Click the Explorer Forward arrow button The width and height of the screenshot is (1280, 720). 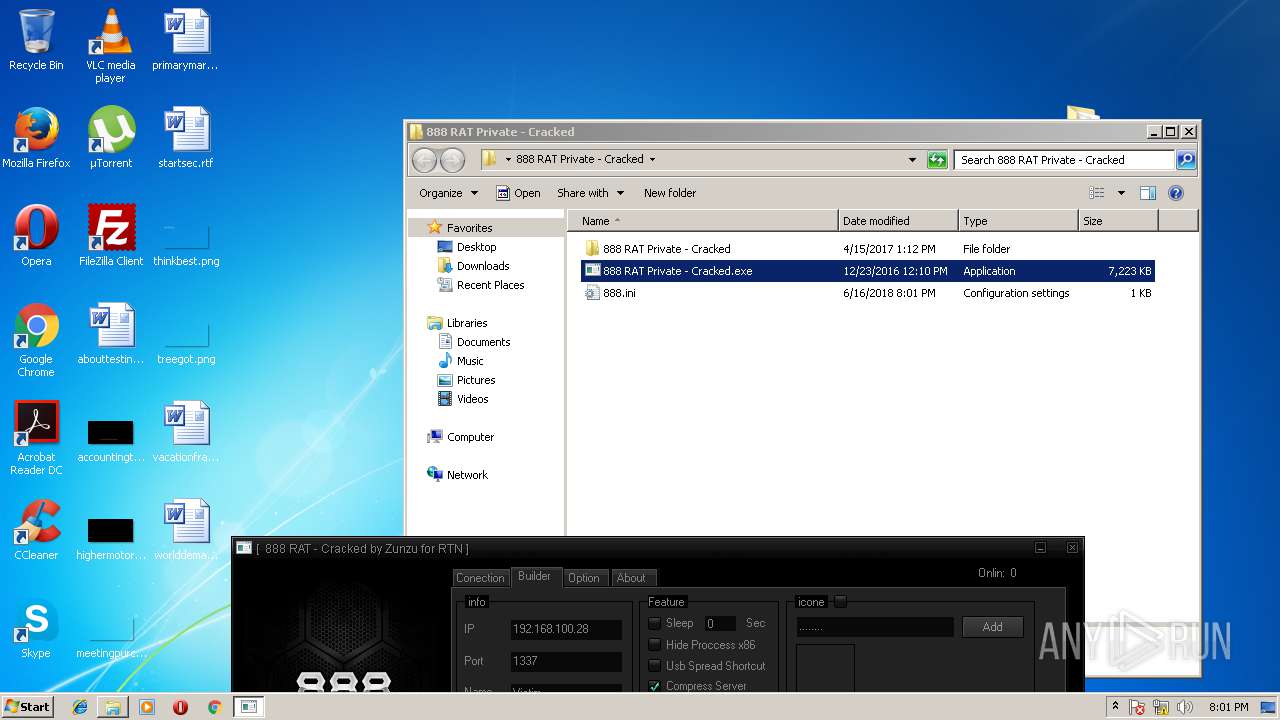coord(452,160)
